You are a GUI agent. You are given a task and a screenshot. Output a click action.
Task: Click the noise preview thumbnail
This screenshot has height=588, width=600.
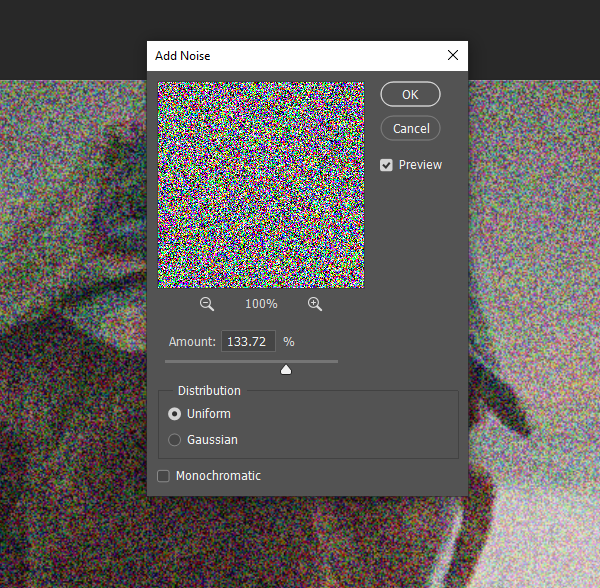pos(261,185)
